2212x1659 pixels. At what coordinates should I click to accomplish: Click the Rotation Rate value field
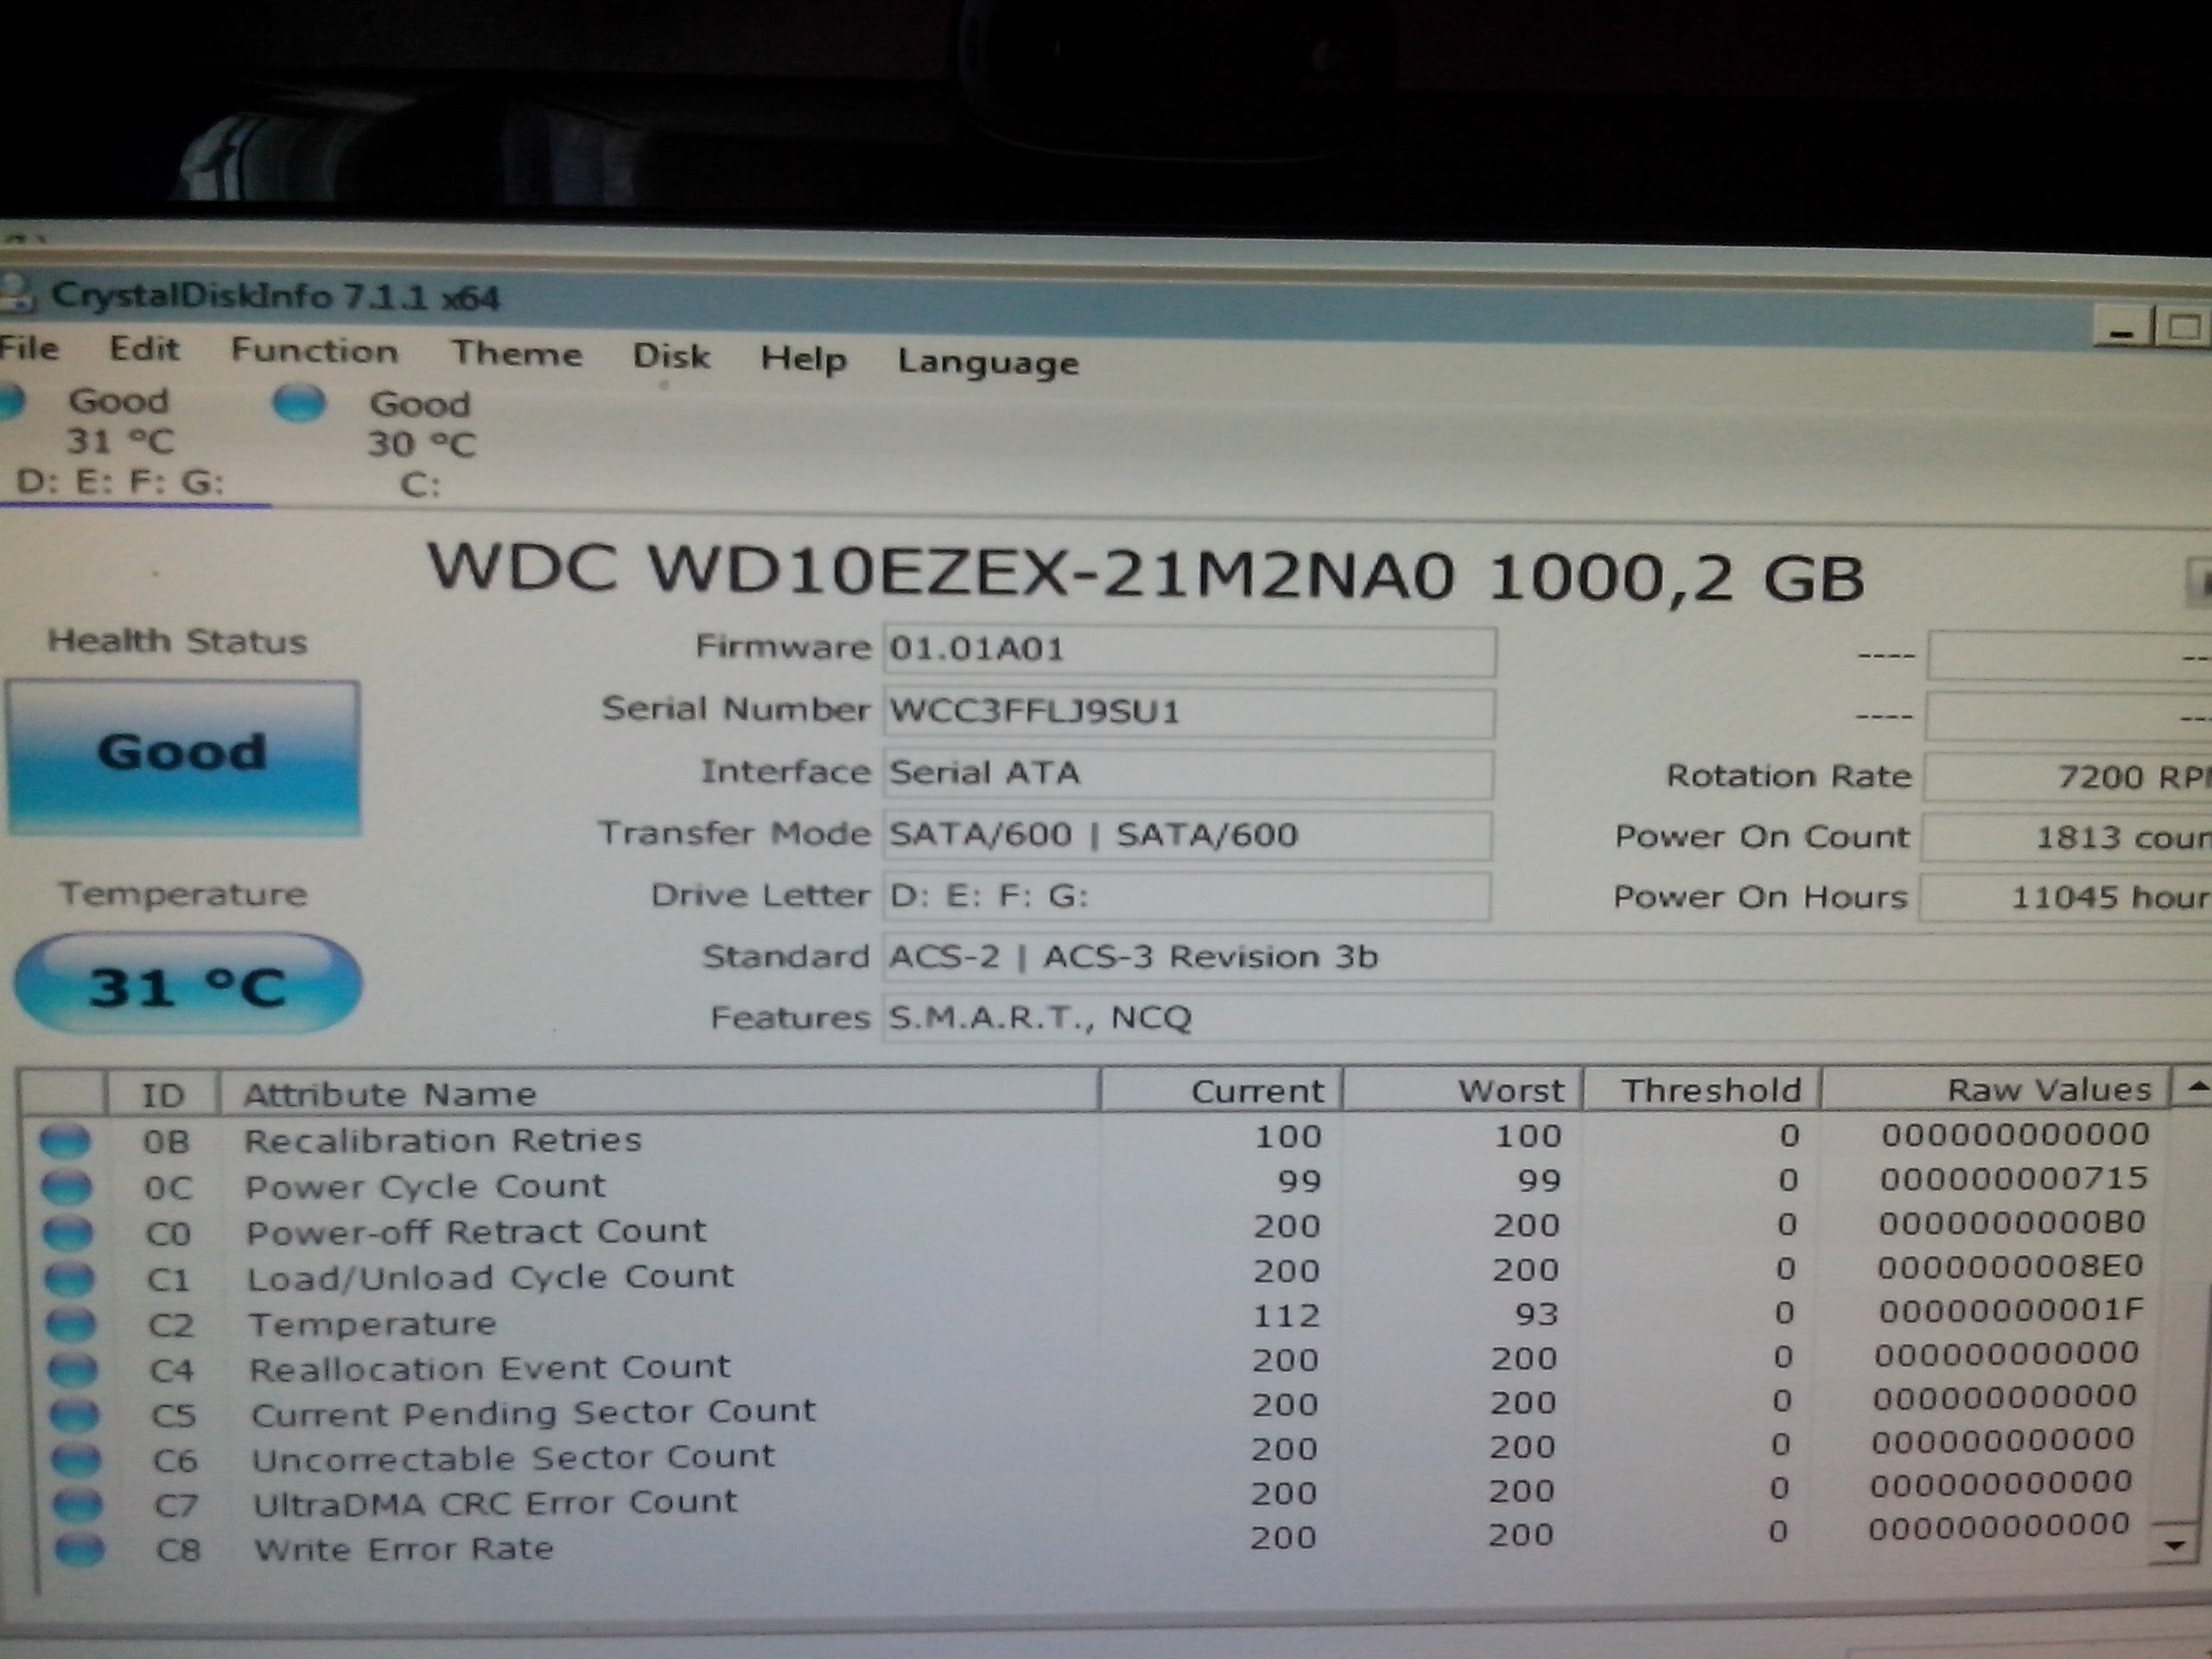(2068, 777)
